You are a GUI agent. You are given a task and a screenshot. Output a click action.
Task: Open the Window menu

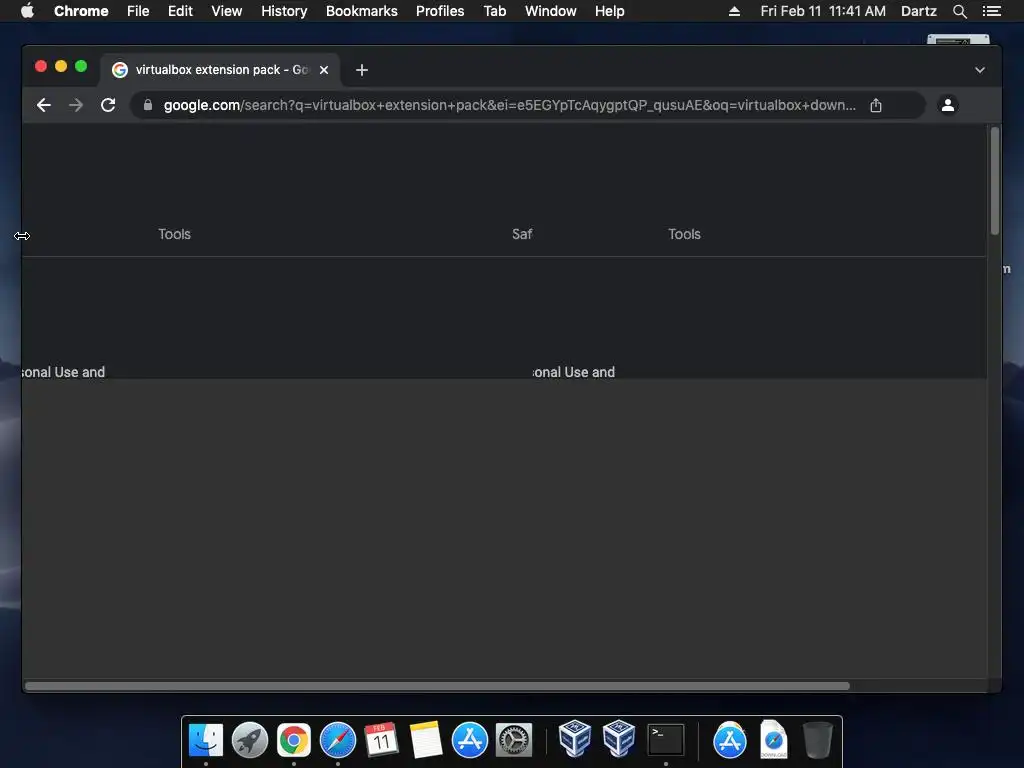(551, 11)
